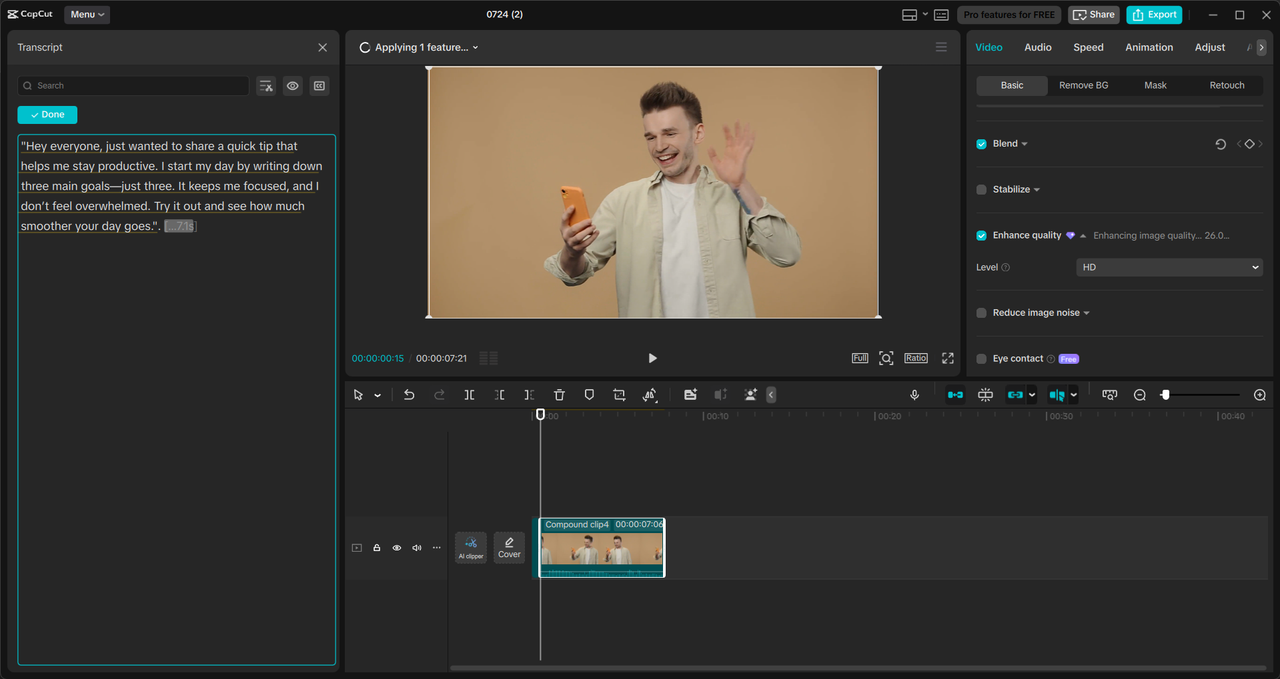Click the Preview eye icon in the Transcript panel

click(x=292, y=86)
